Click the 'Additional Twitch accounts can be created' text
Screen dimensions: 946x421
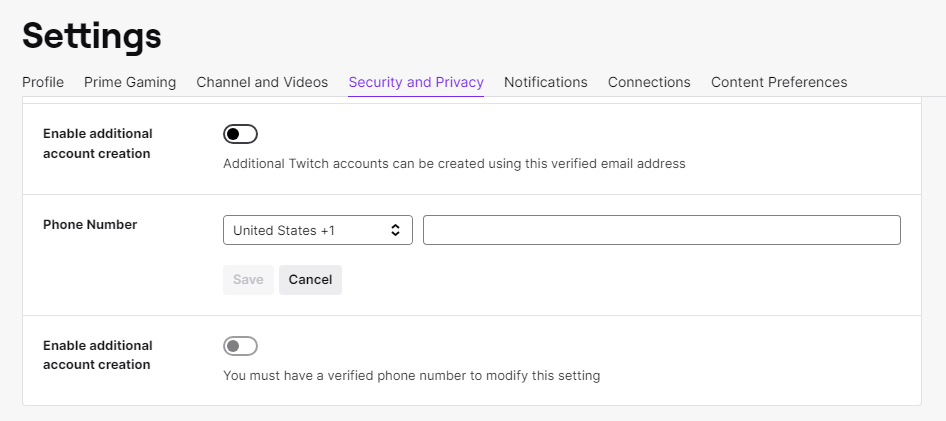[x=454, y=163]
